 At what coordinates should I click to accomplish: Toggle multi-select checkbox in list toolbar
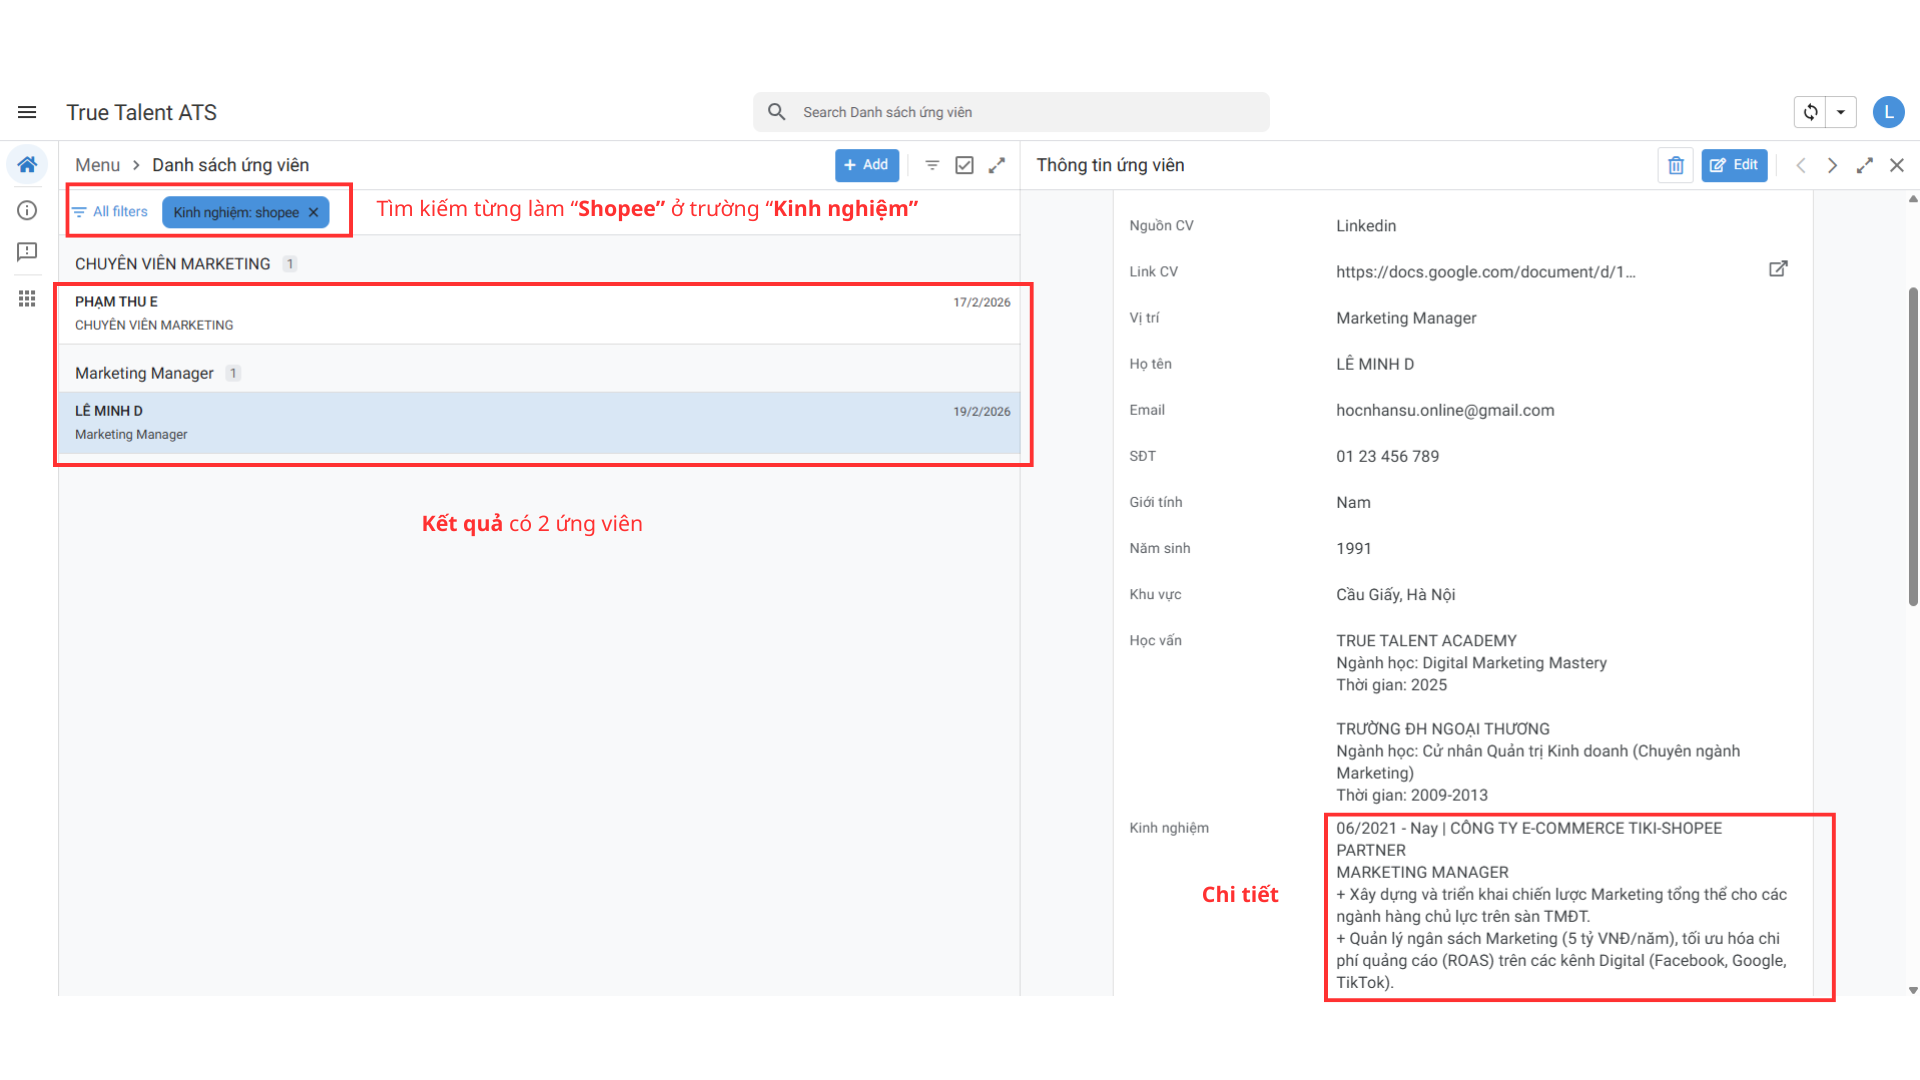point(964,165)
